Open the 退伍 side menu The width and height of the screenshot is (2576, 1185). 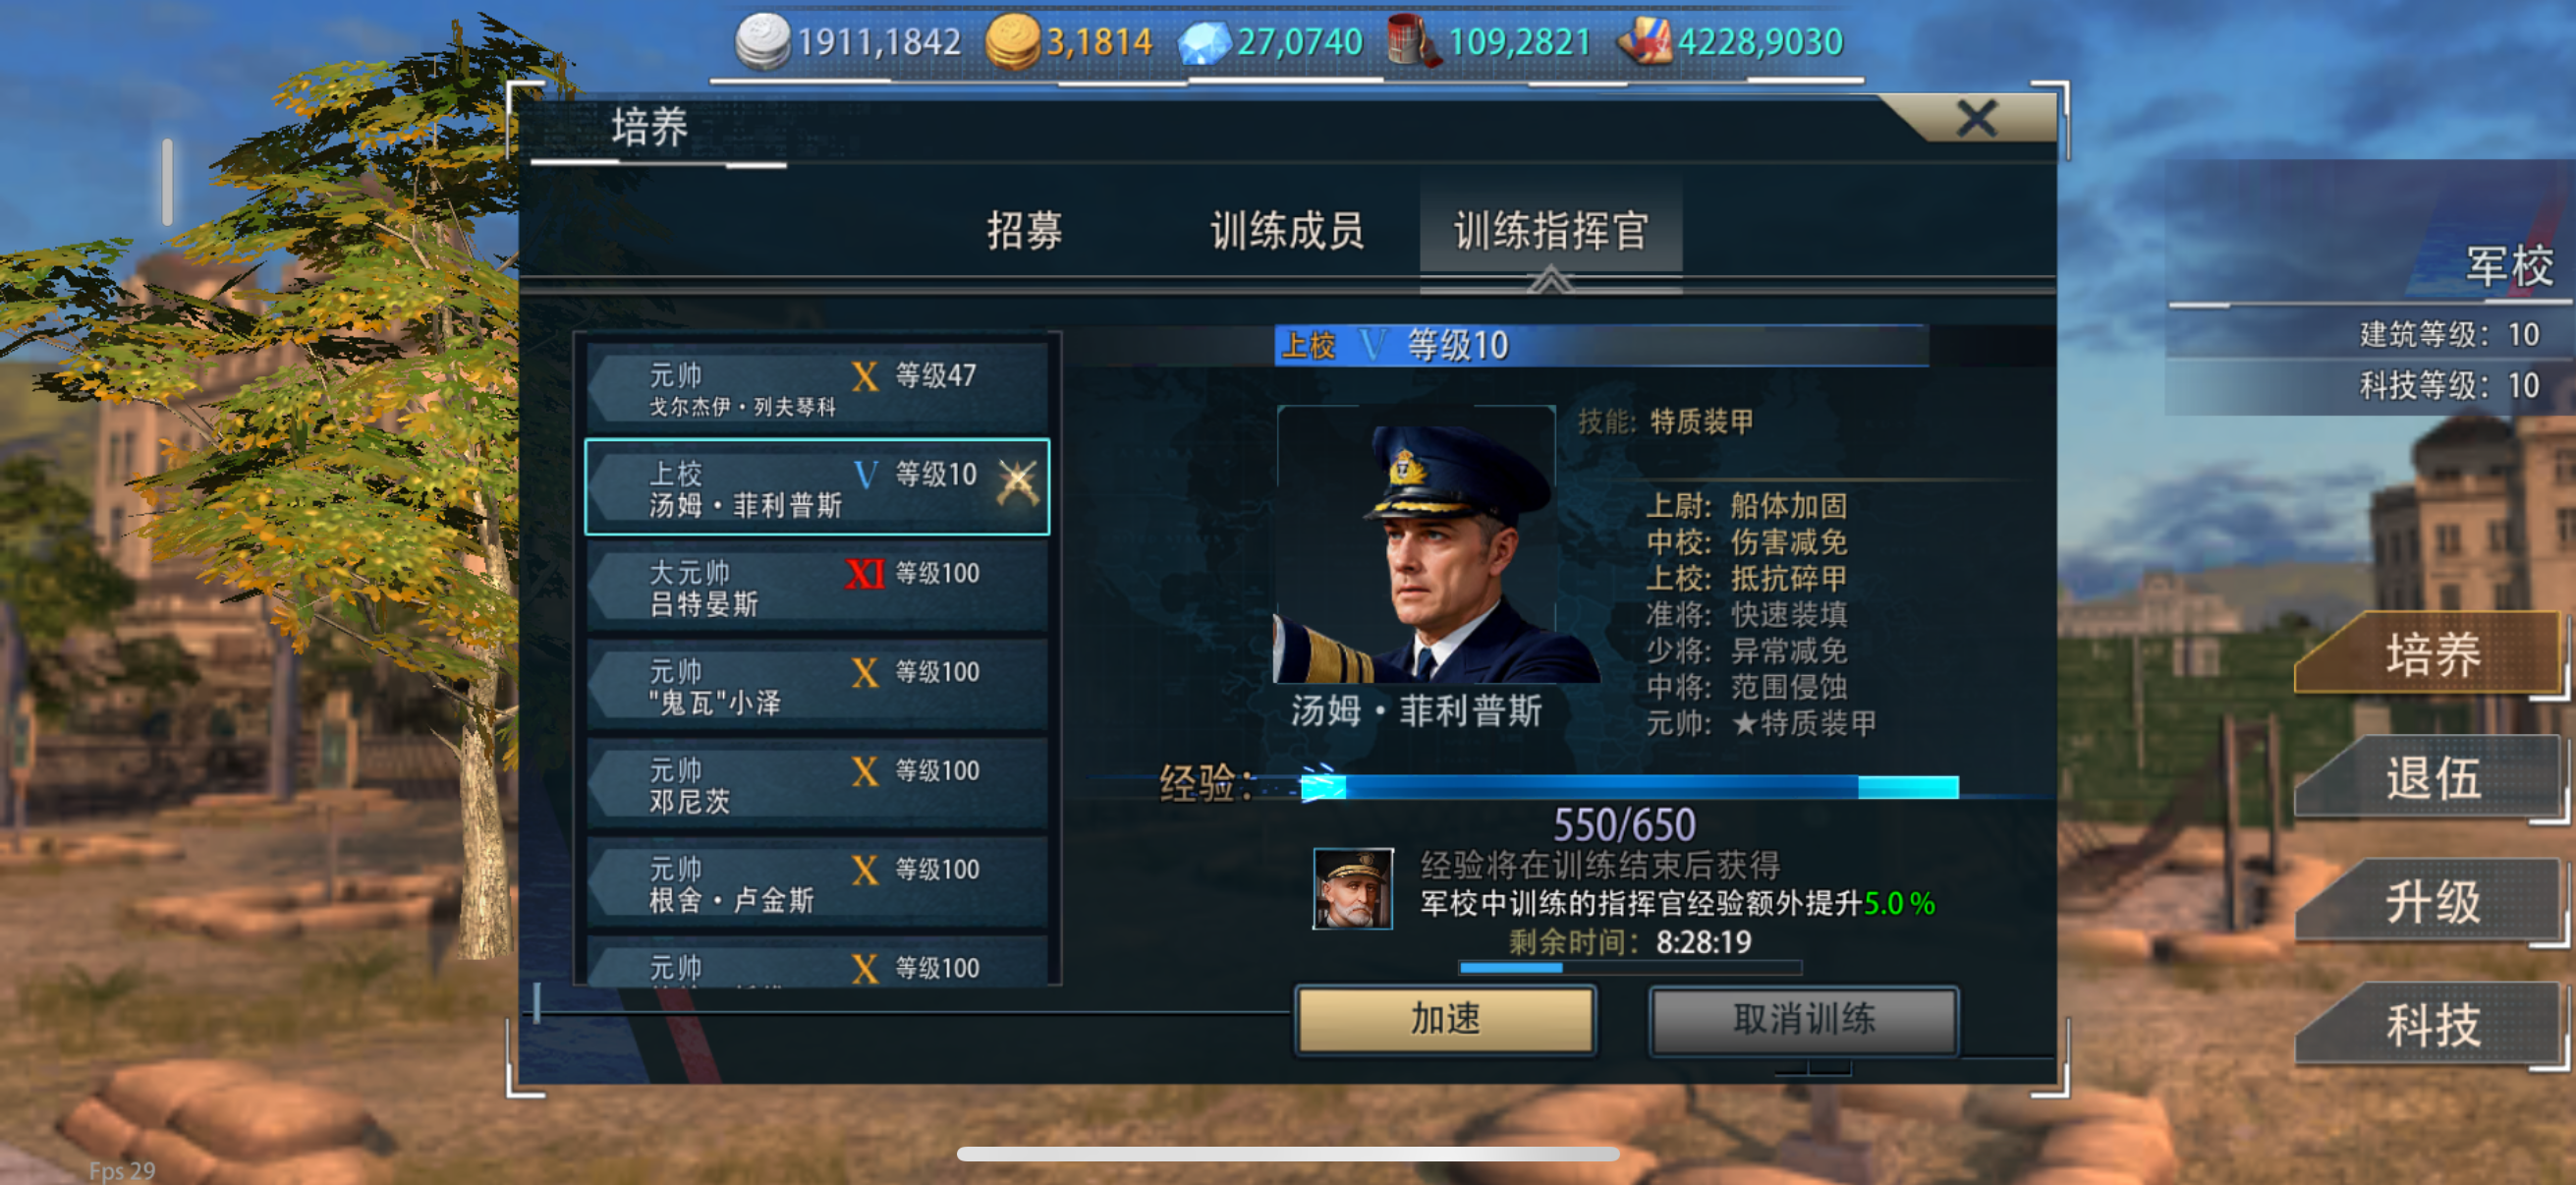point(2430,779)
